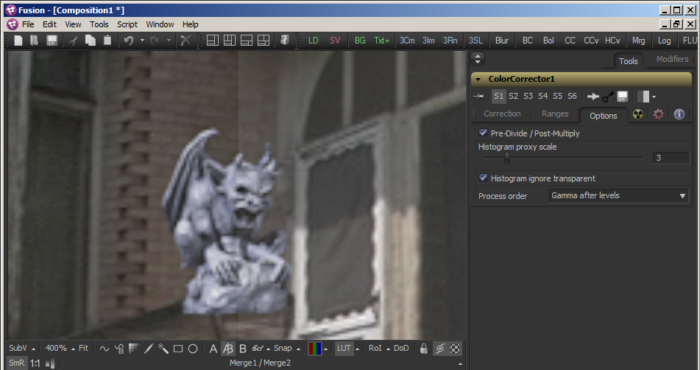Click the pin icon left of S1
The width and height of the screenshot is (700, 370).
click(479, 96)
